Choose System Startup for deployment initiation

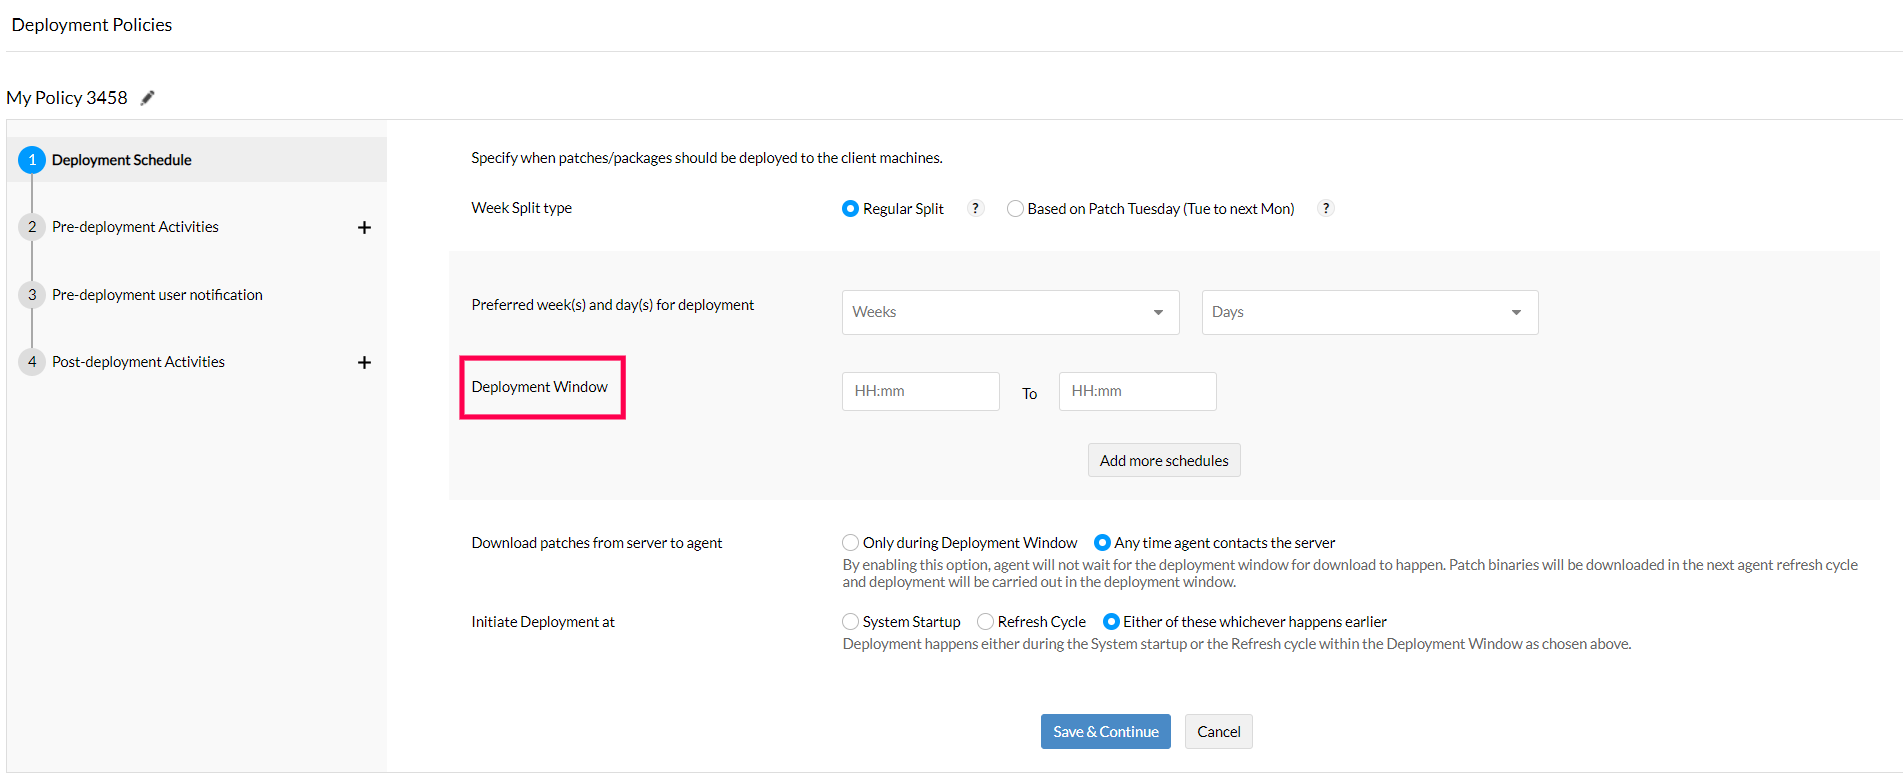[850, 622]
